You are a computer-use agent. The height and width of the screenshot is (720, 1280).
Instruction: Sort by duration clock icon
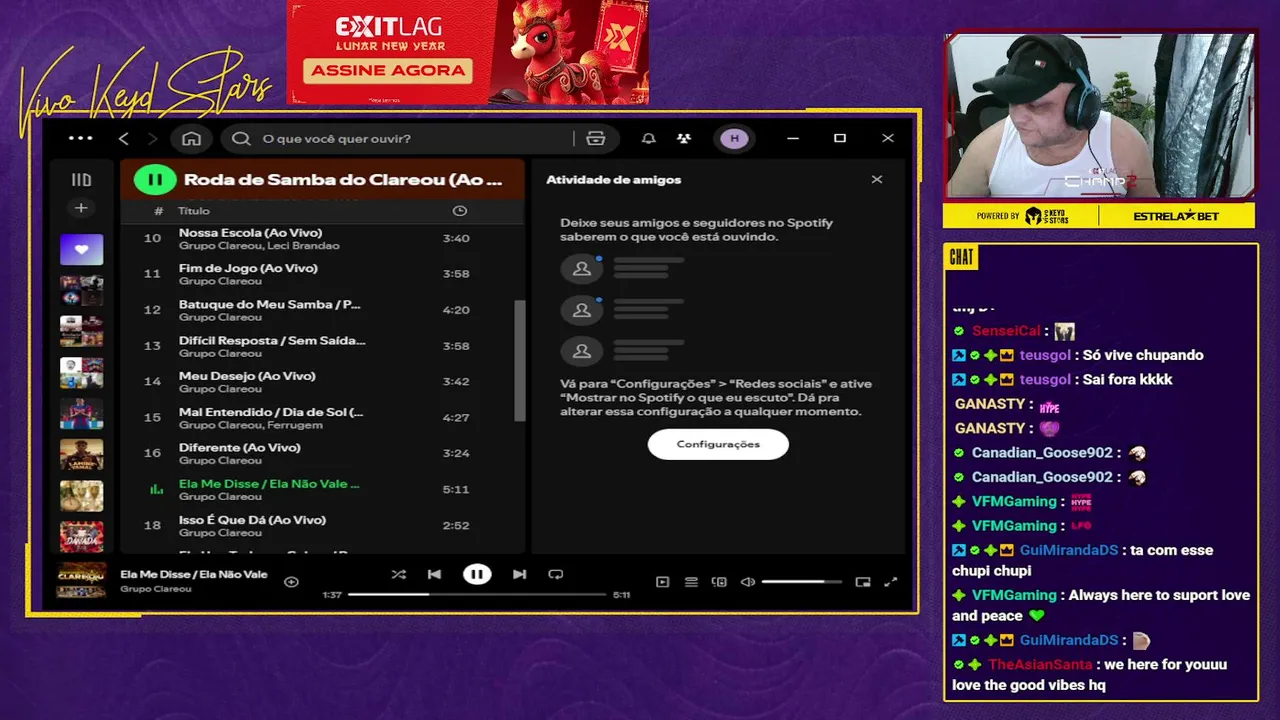(459, 211)
